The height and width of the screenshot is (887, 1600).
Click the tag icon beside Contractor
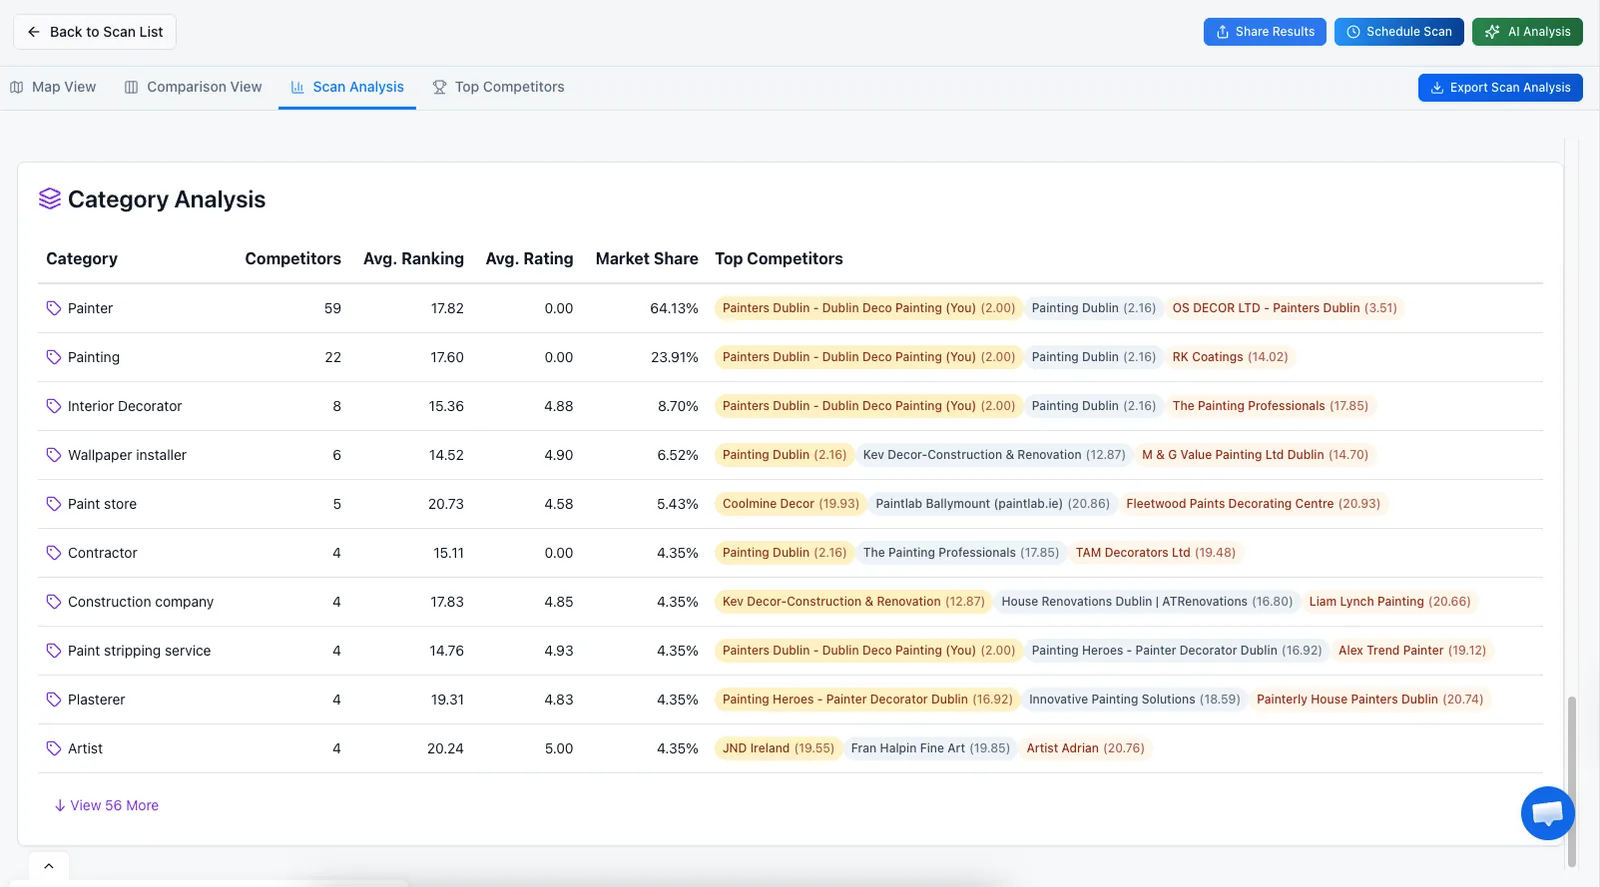[54, 553]
